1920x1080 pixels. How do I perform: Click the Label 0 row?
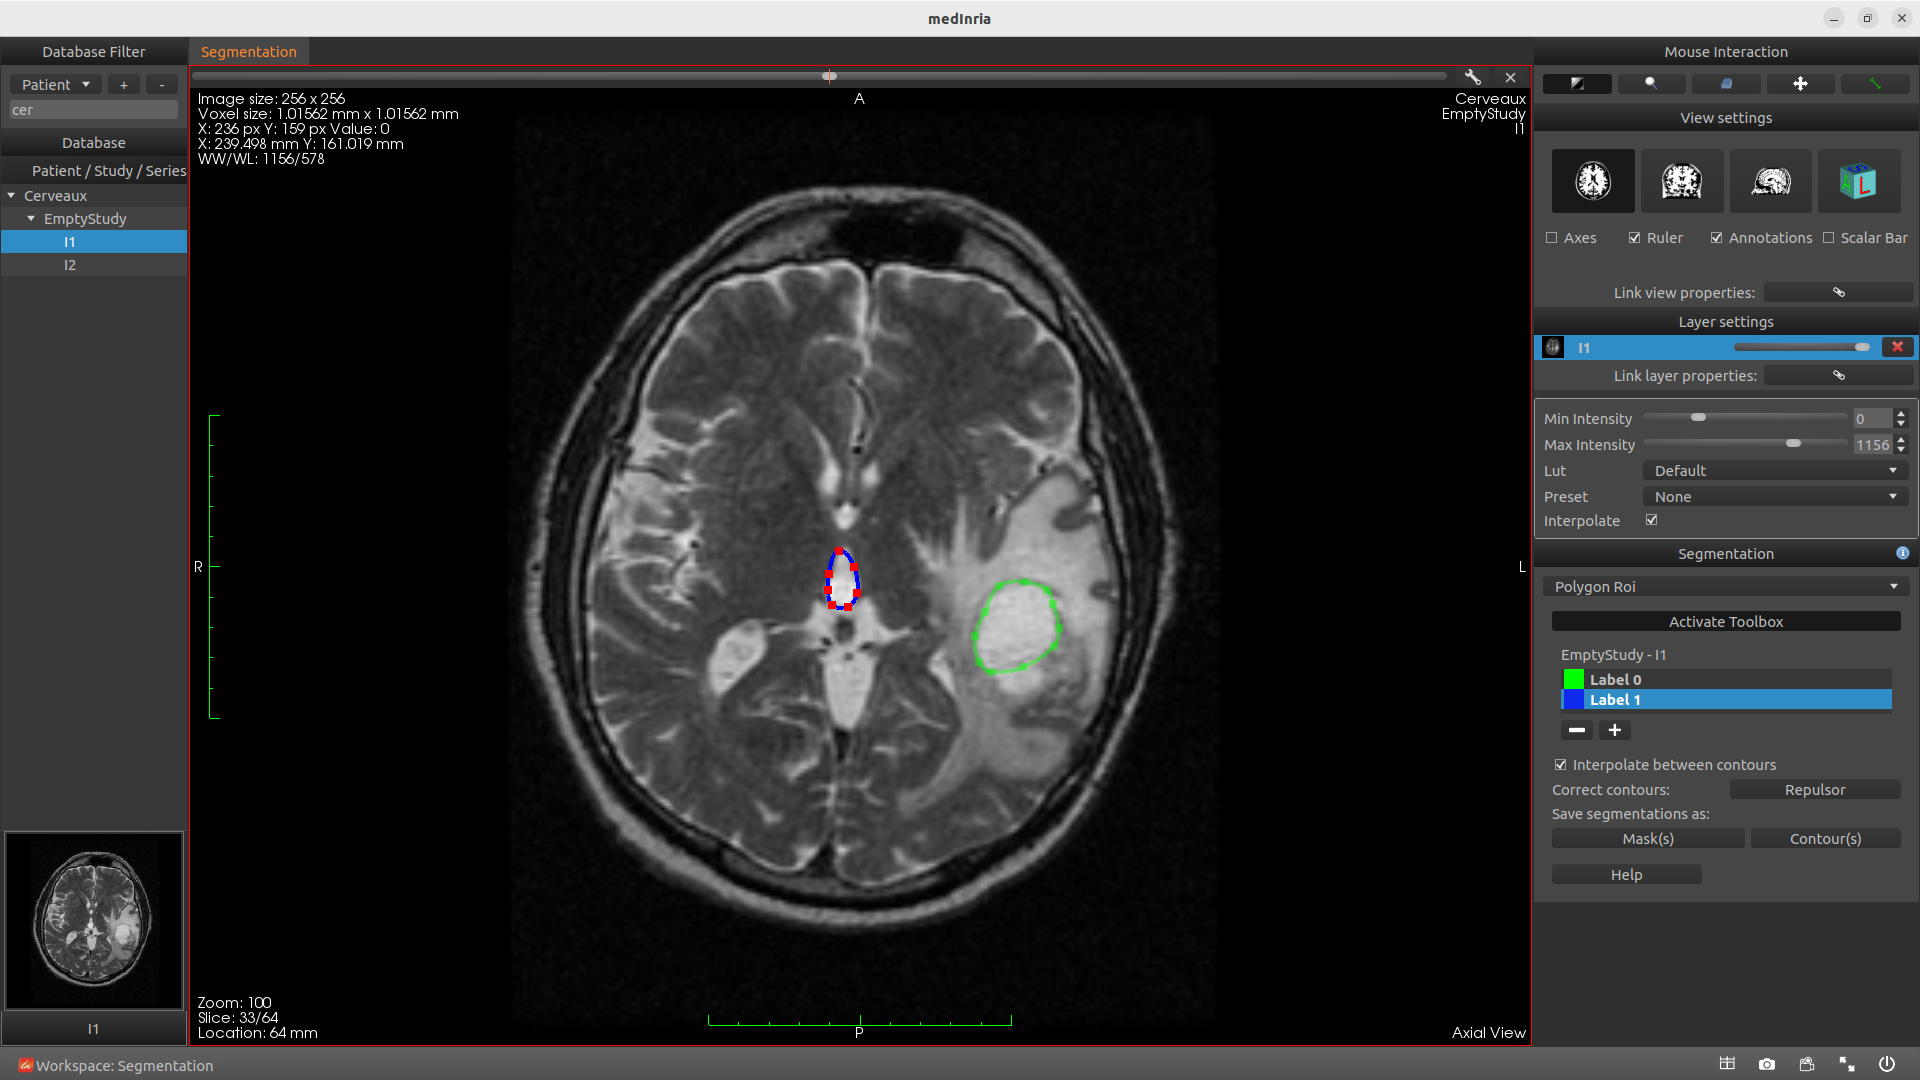tap(1727, 680)
